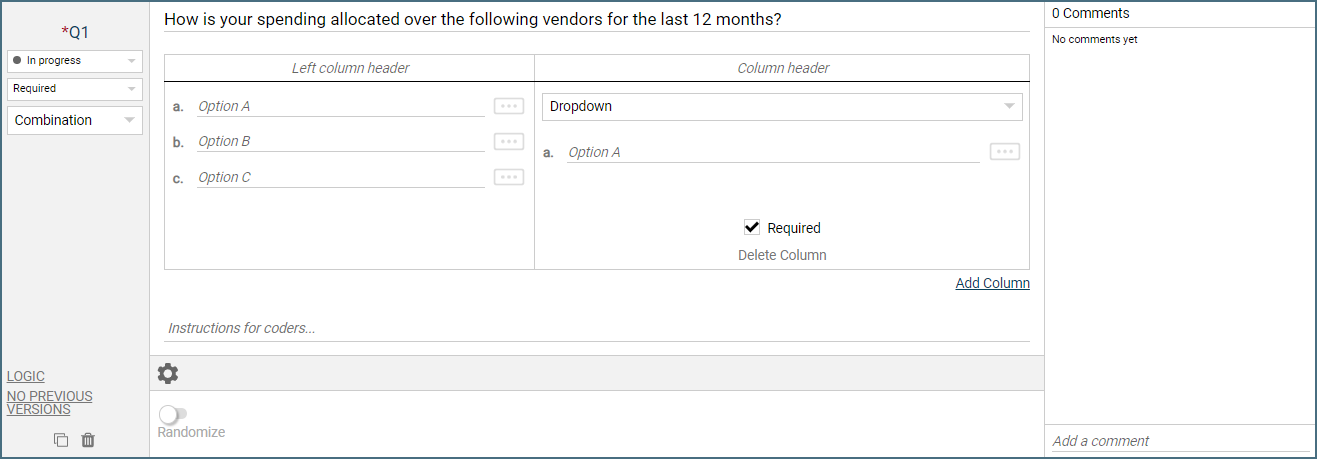Click ellipsis button in dropdown column option
The height and width of the screenshot is (459, 1317).
1004,152
